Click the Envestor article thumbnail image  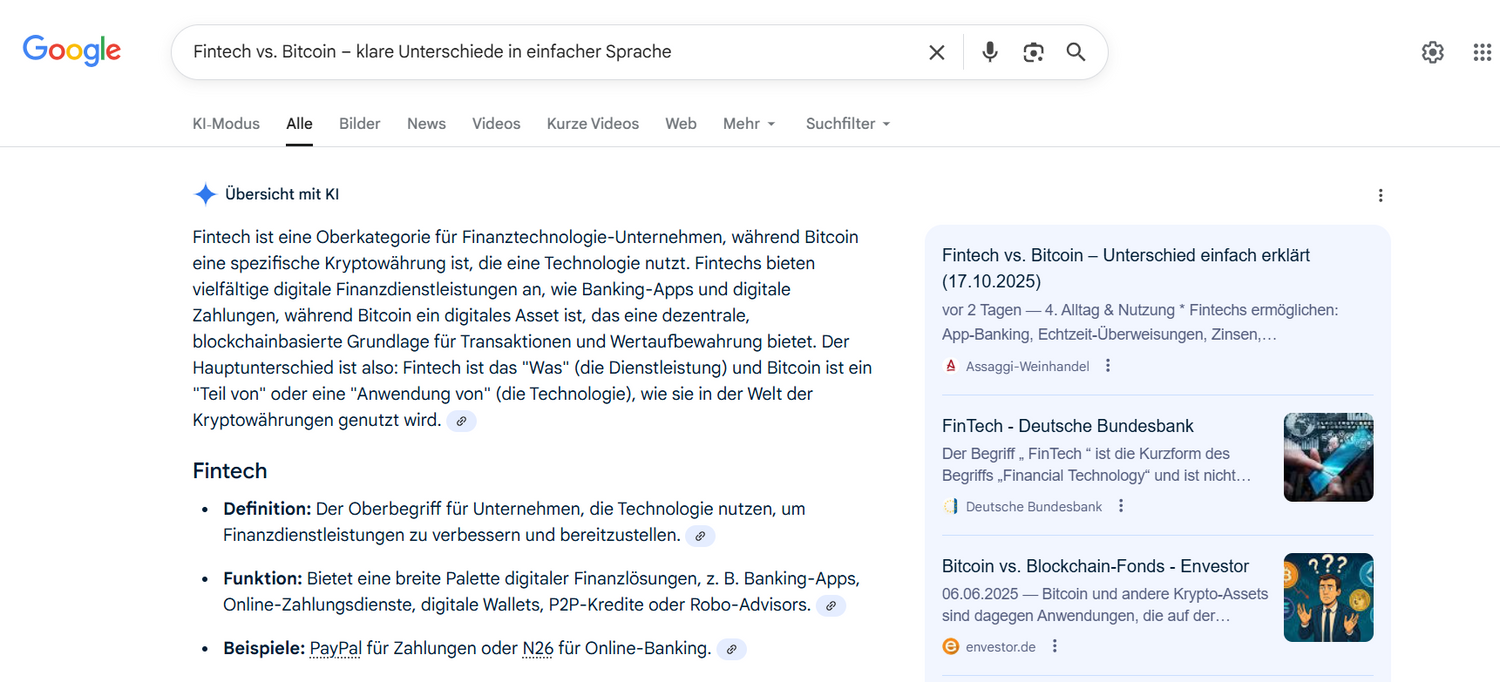click(1328, 597)
